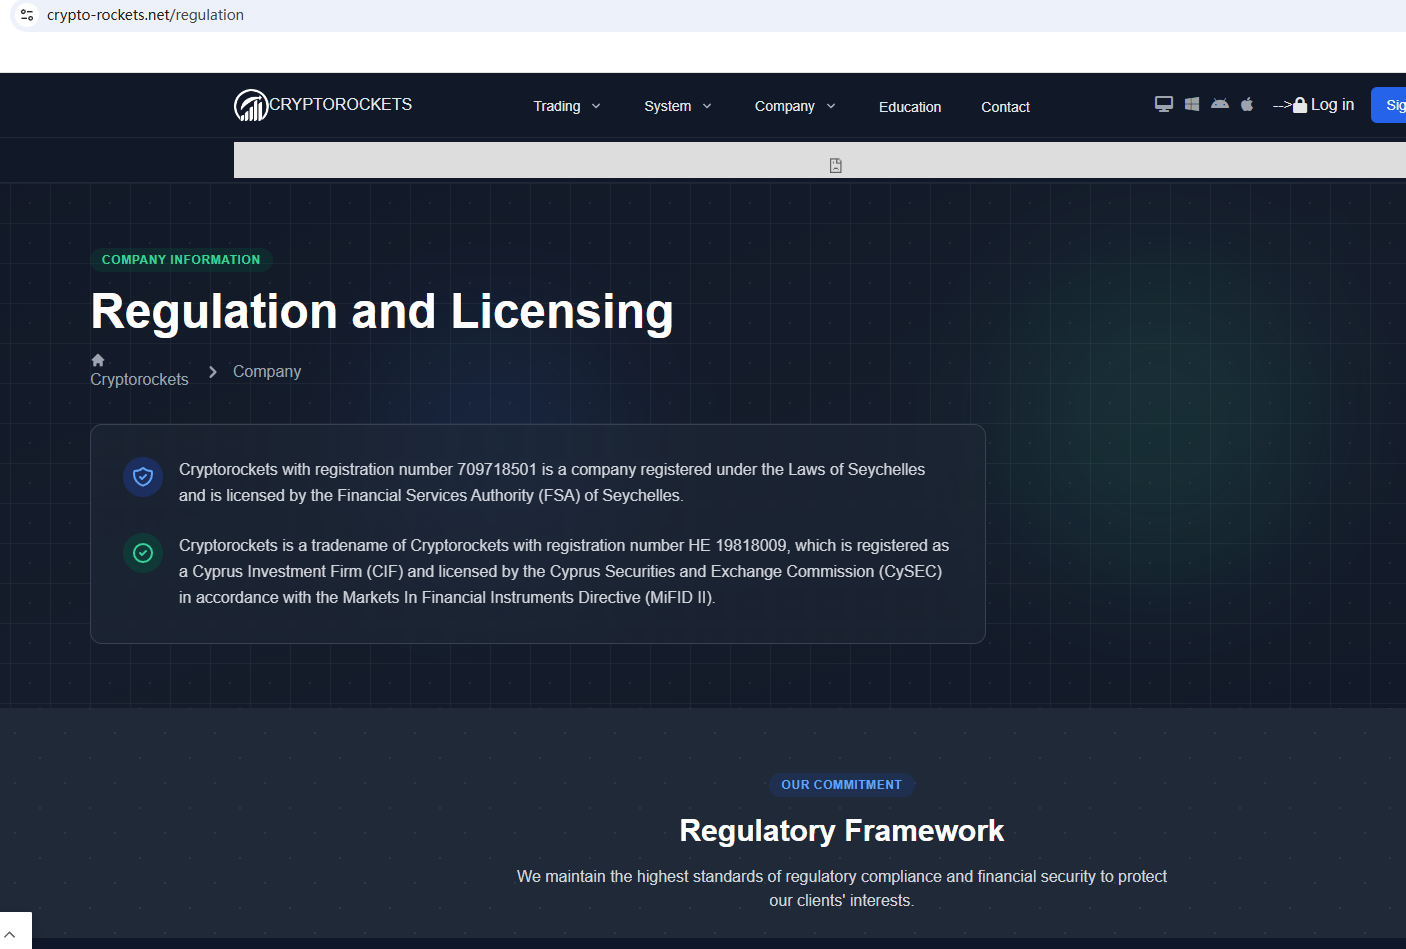Click the Apple platform icon

[1247, 104]
